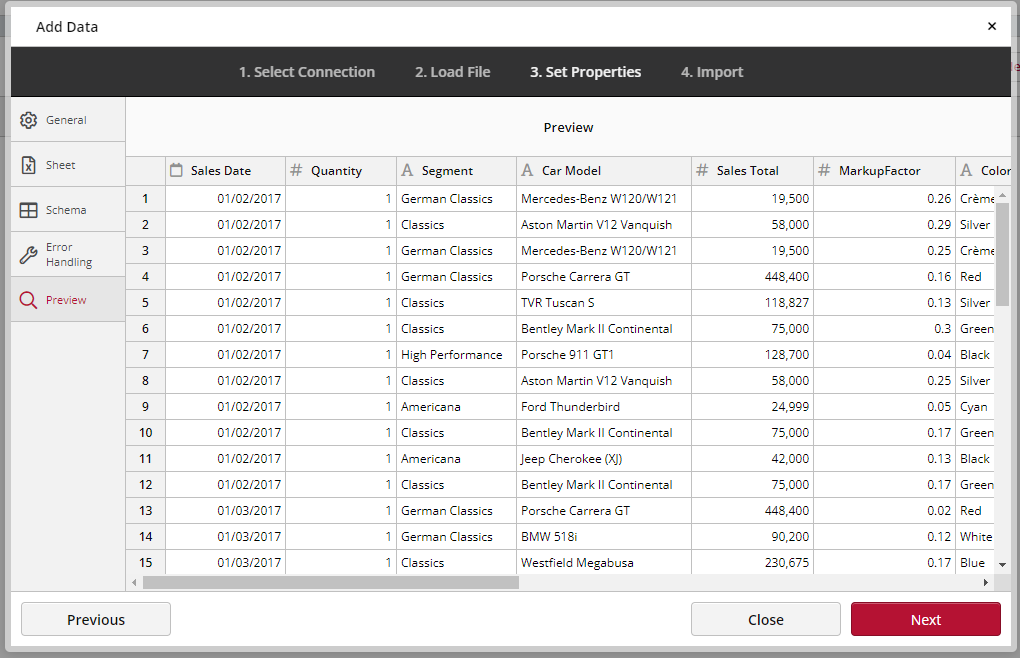Select the Segment column header
Image resolution: width=1020 pixels, height=658 pixels.
[456, 170]
